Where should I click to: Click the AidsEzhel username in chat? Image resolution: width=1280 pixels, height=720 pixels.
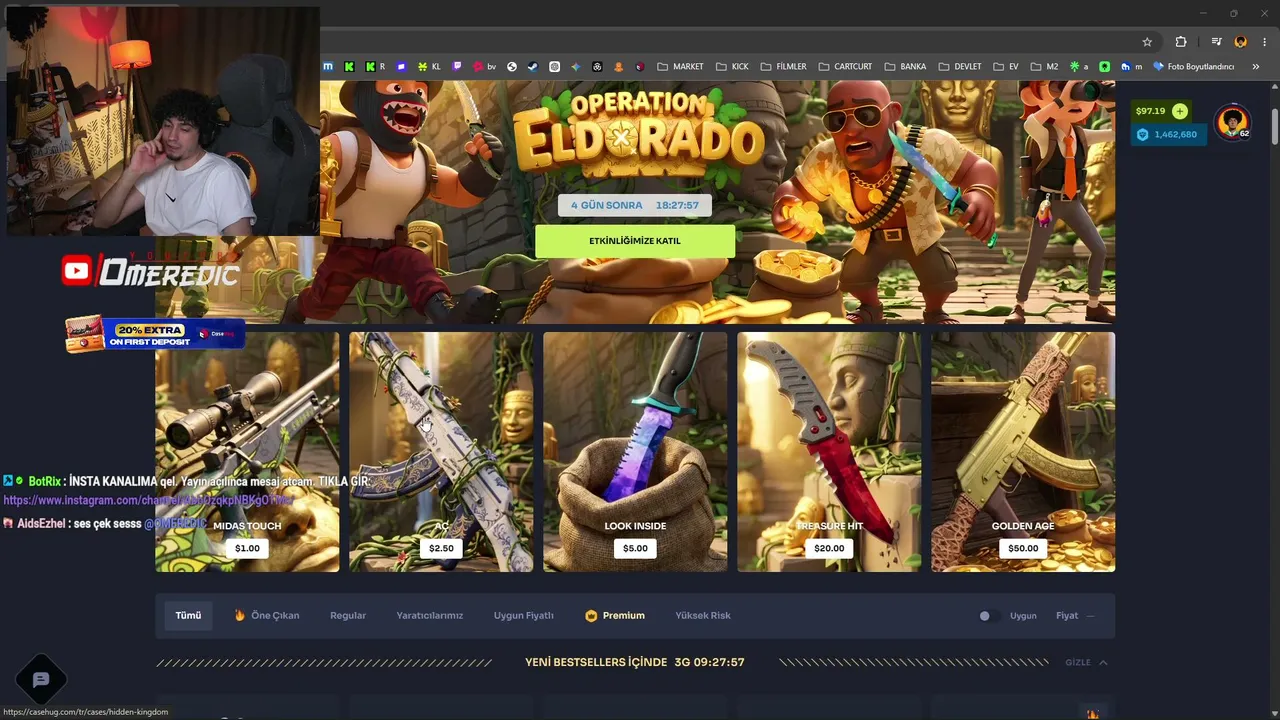point(42,523)
